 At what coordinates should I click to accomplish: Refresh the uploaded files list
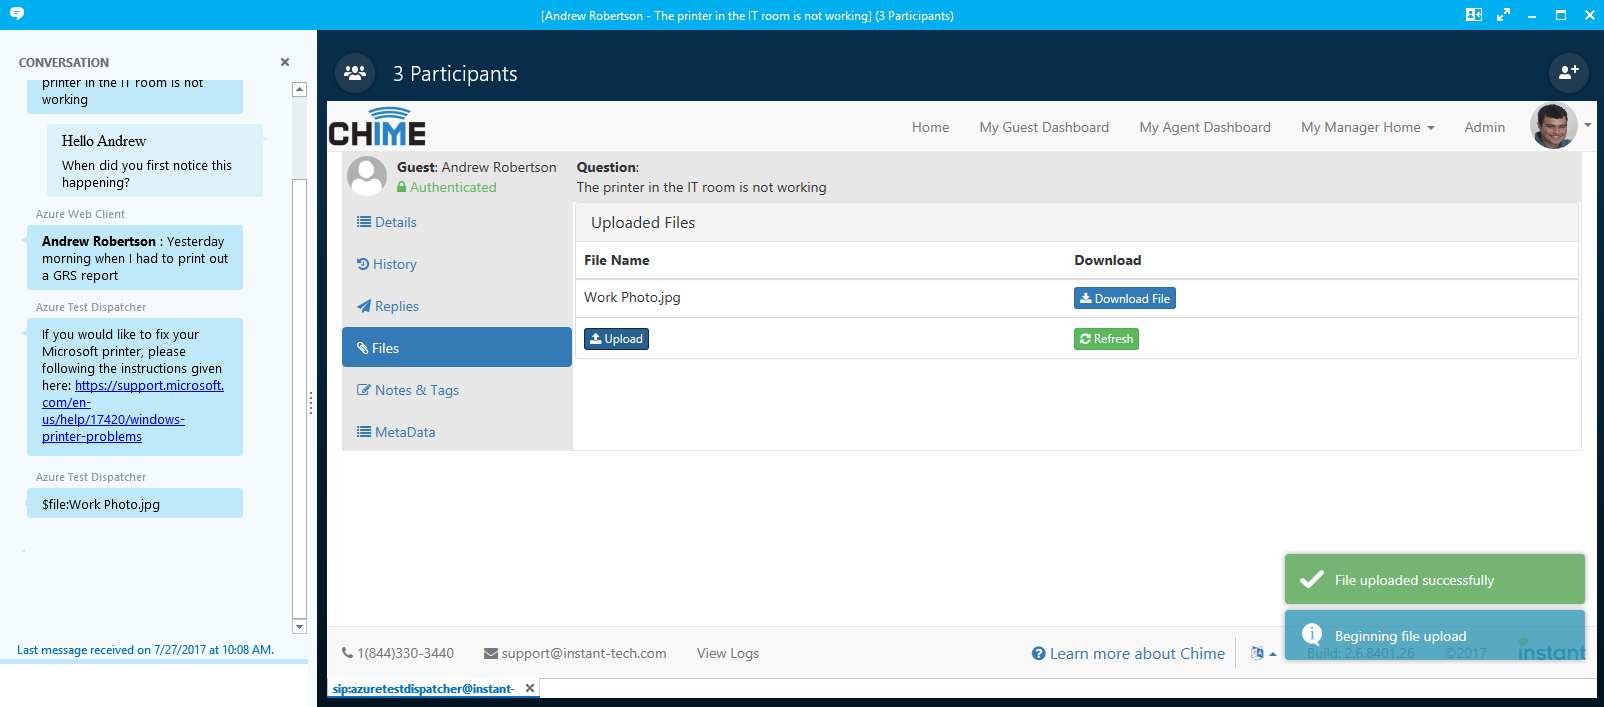pos(1106,339)
